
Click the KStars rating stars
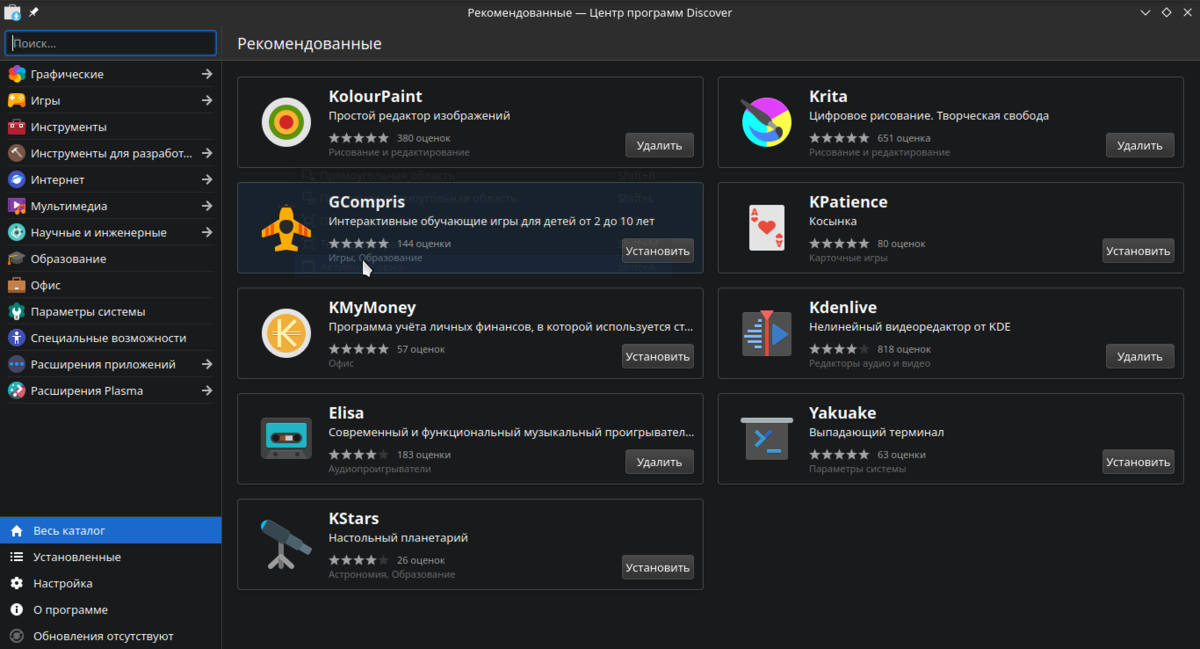pyautogui.click(x=358, y=560)
